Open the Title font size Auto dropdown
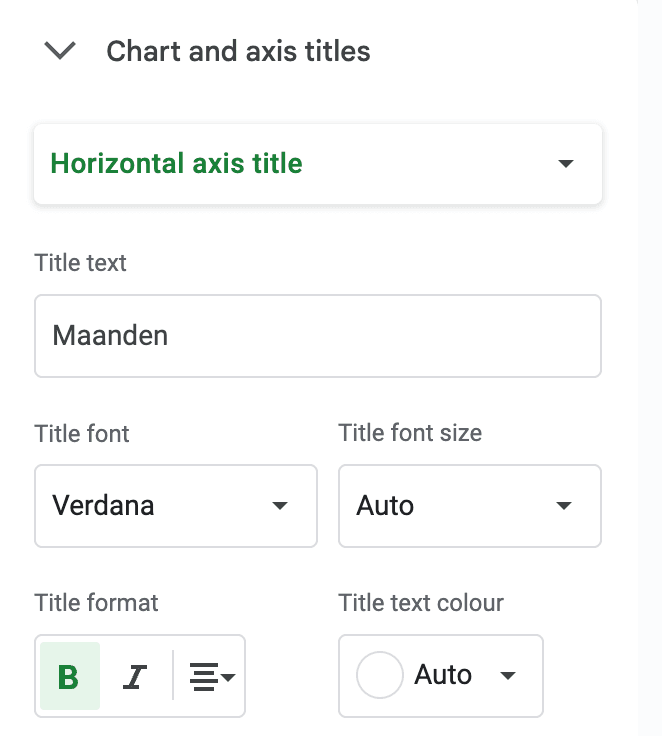Screen dimensions: 662x736 click(469, 506)
